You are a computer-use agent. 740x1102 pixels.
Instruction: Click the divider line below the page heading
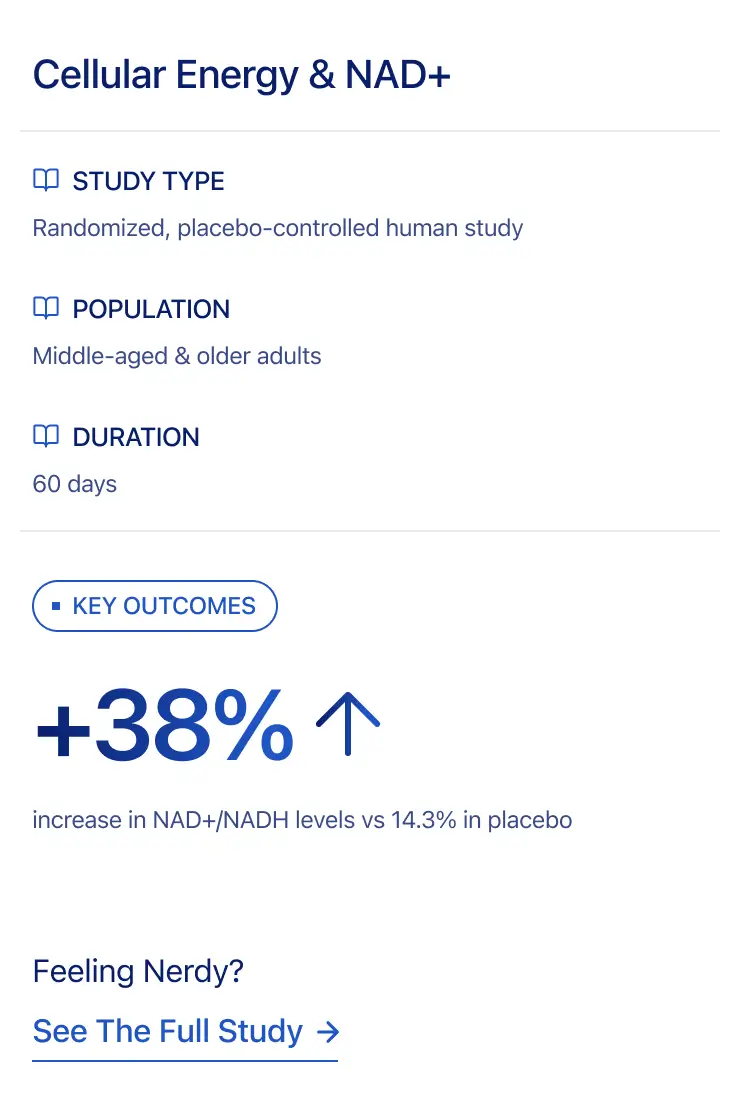pyautogui.click(x=370, y=131)
